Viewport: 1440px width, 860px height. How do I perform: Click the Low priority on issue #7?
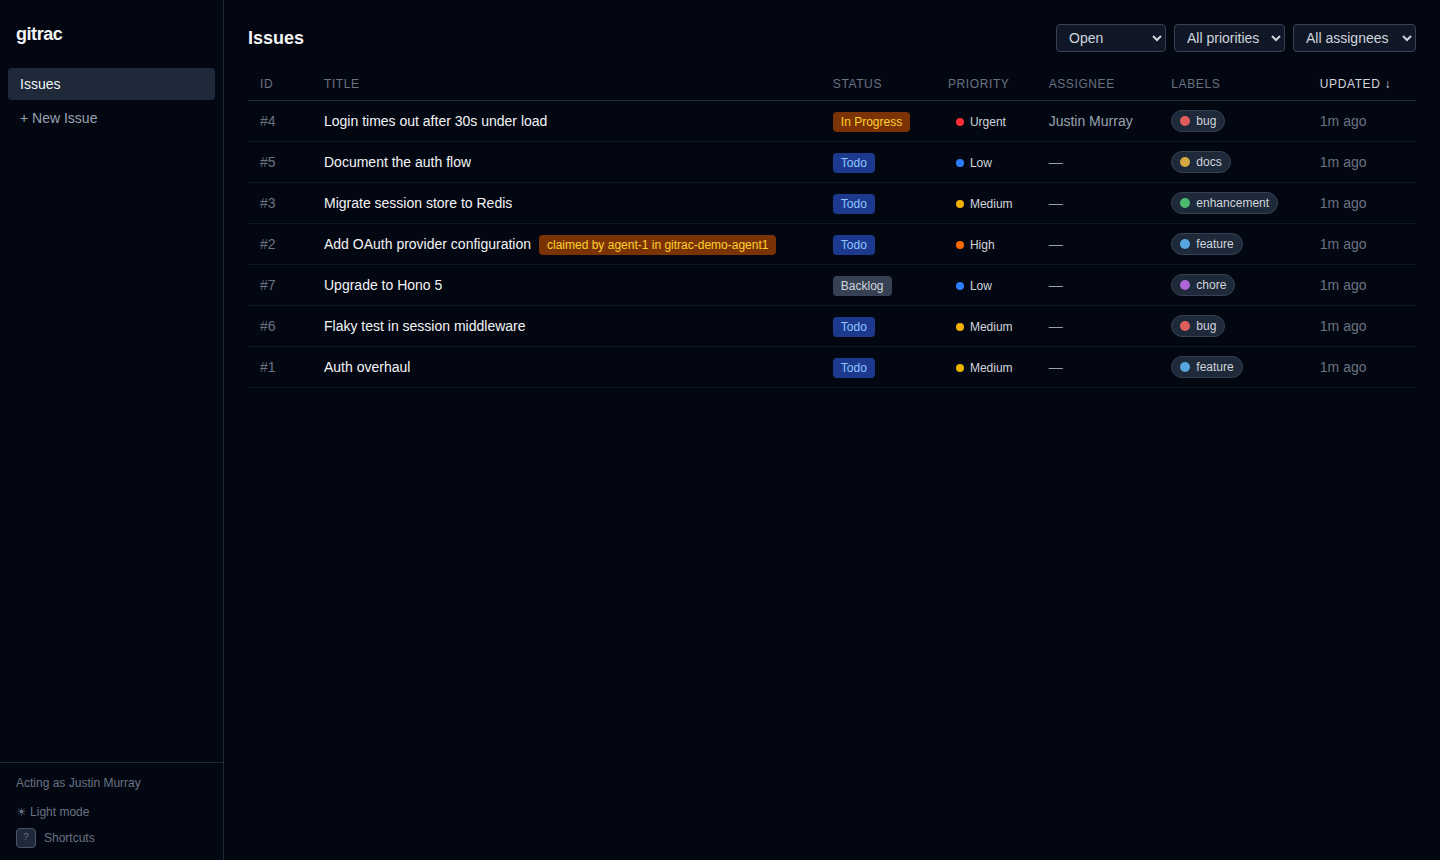click(974, 286)
